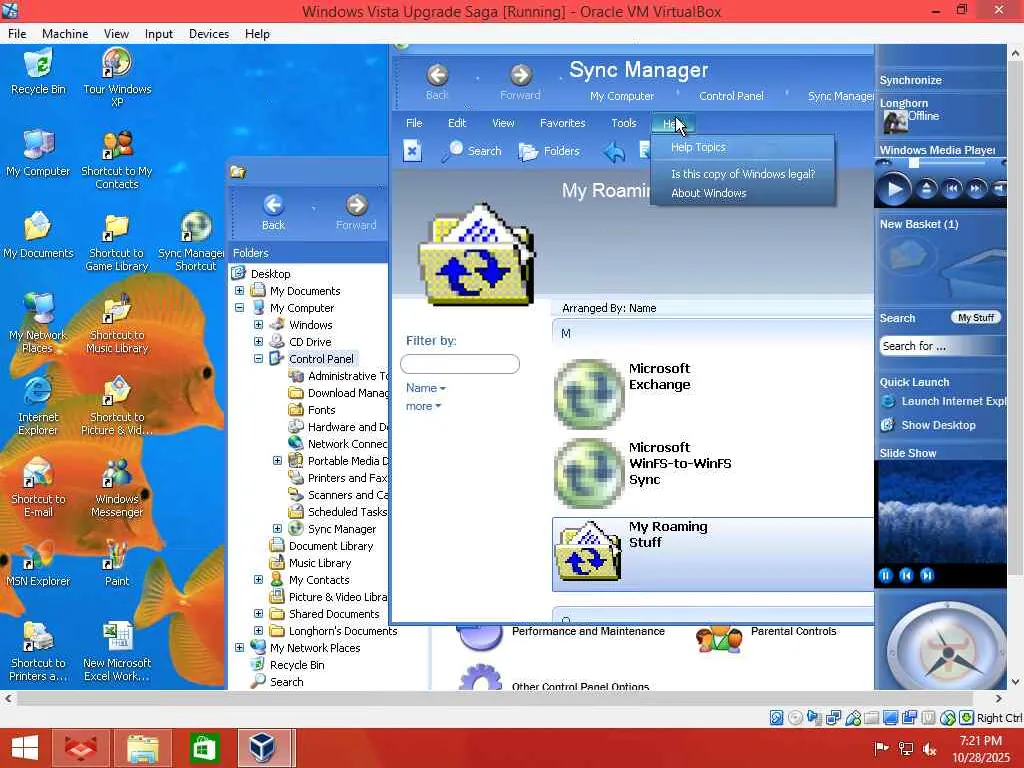Expand Windows drive tree node
The image size is (1024, 768).
pyautogui.click(x=259, y=325)
